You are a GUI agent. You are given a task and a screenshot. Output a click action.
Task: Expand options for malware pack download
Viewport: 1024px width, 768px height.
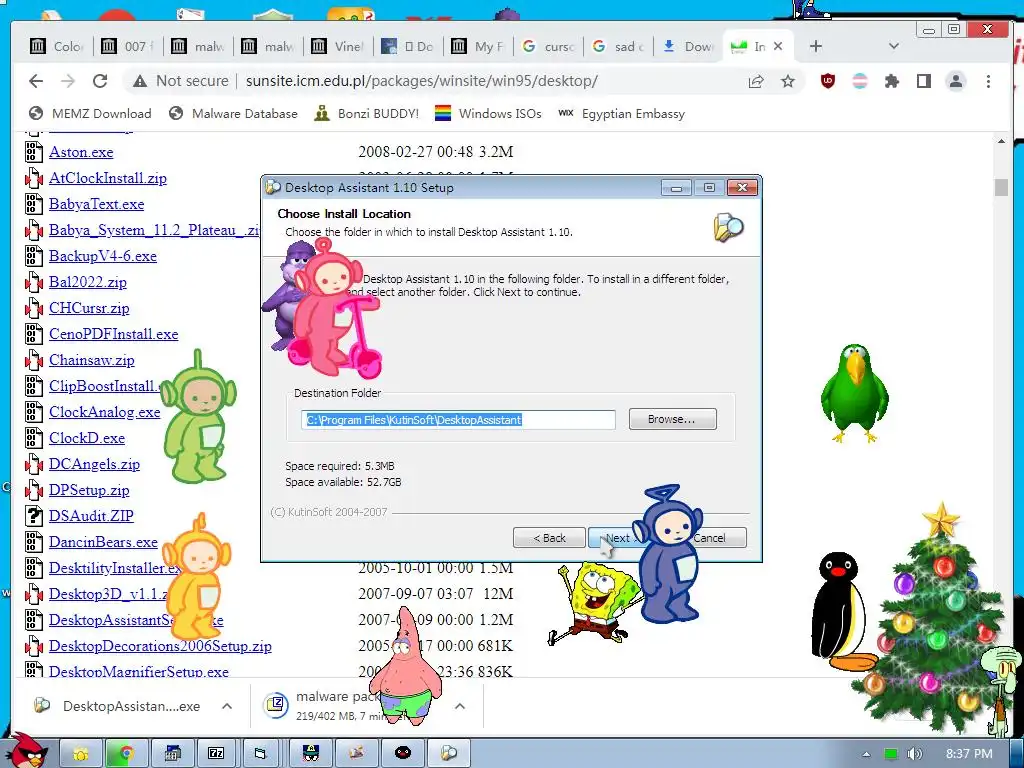tap(460, 706)
